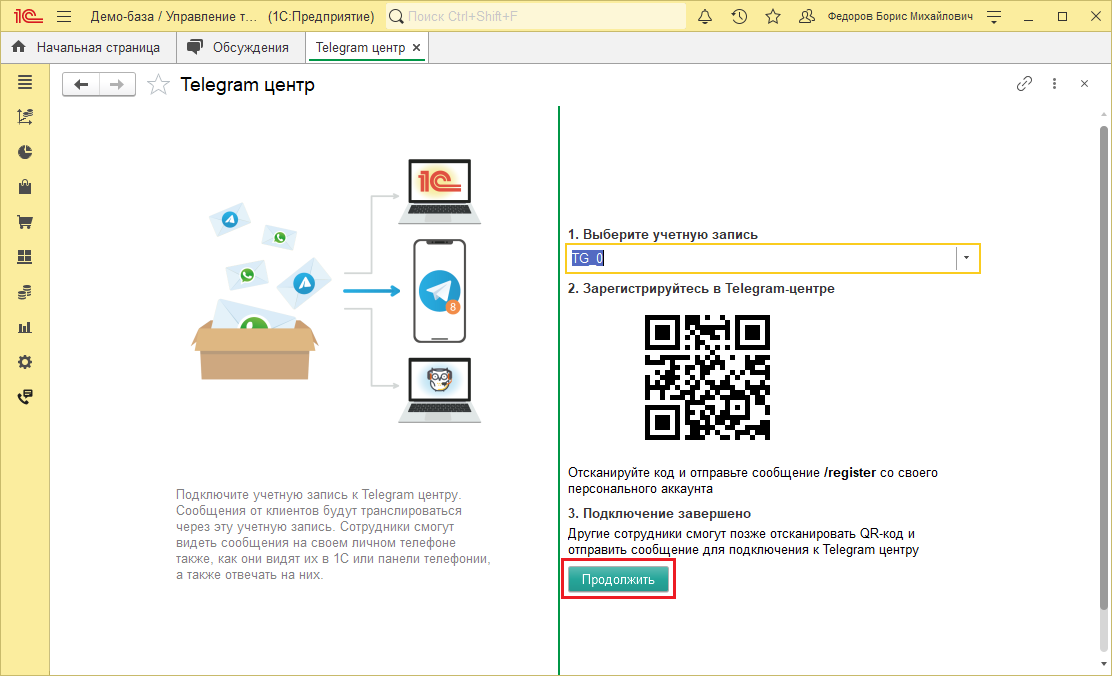
Task: Click the back arrow navigation button
Action: (81, 85)
